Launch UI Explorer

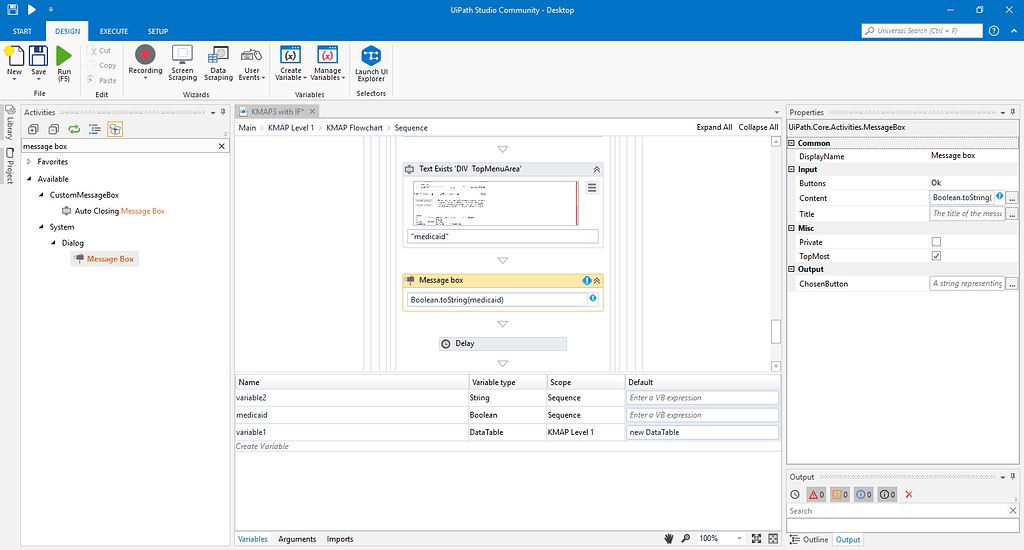click(371, 63)
